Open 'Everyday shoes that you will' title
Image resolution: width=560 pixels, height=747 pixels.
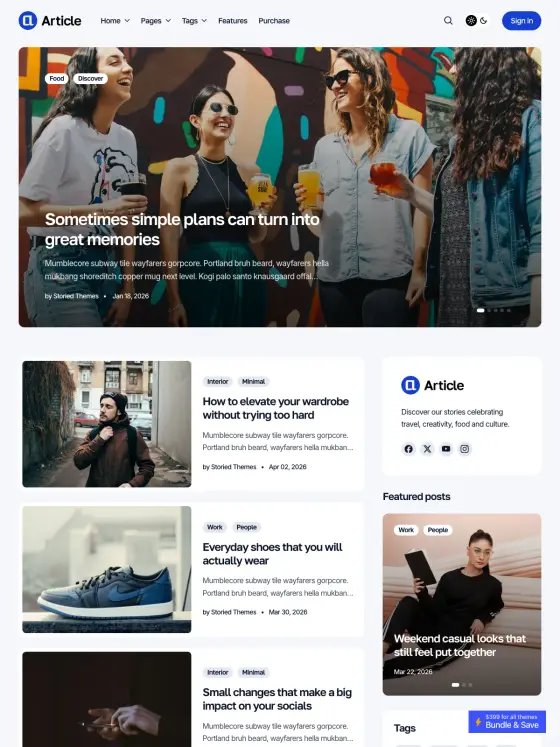272,554
